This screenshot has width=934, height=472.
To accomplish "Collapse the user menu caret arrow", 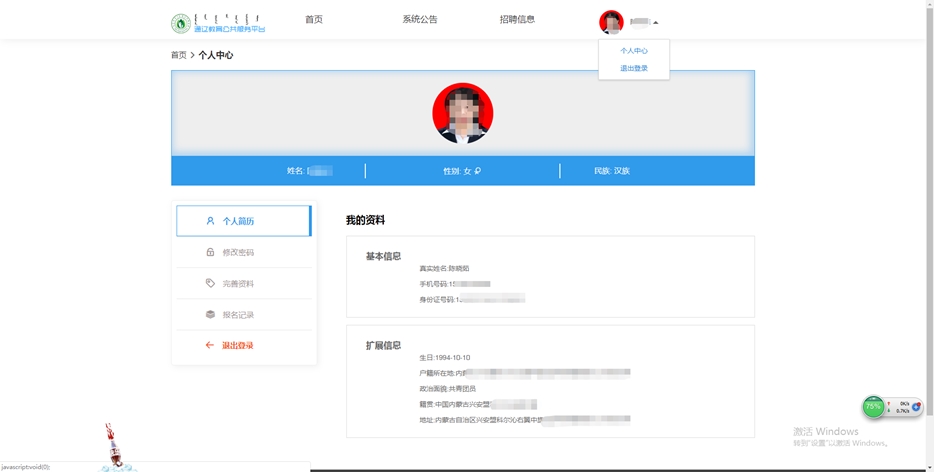I will (656, 22).
